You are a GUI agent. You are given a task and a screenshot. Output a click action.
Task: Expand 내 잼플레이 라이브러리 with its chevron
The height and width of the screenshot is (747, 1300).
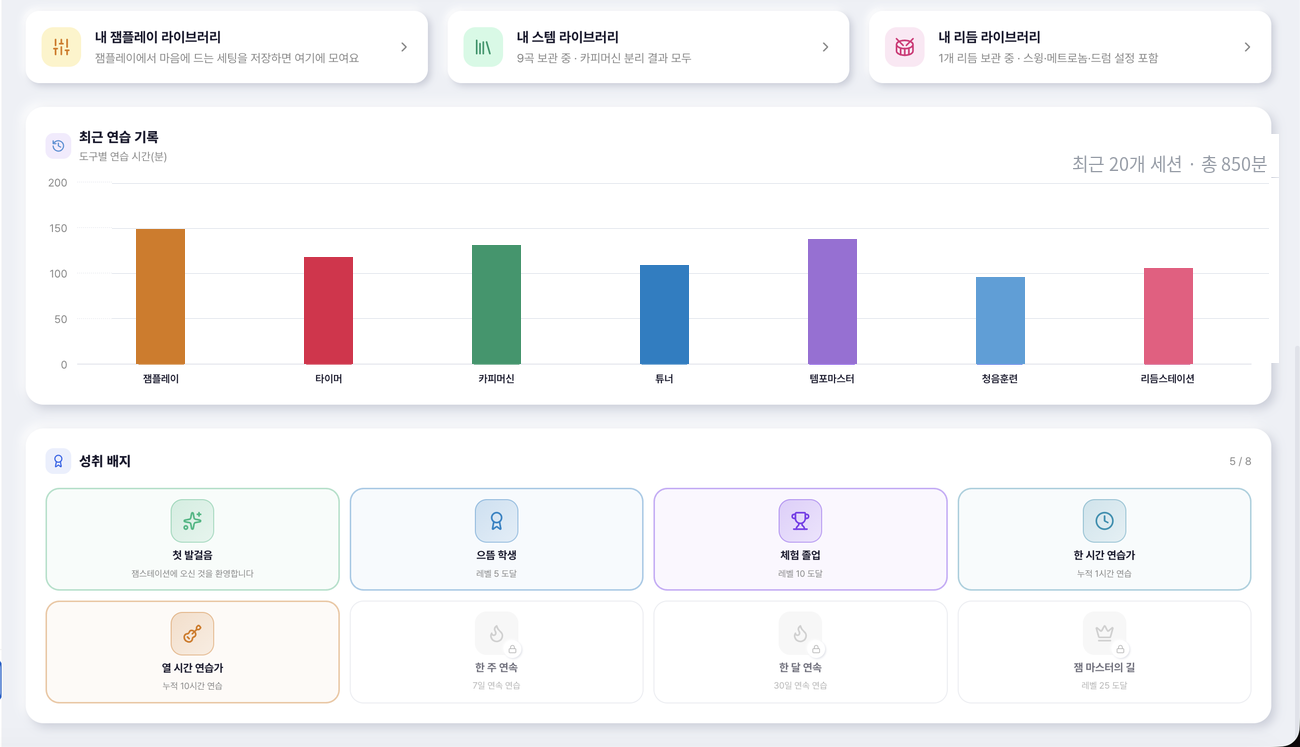point(404,47)
